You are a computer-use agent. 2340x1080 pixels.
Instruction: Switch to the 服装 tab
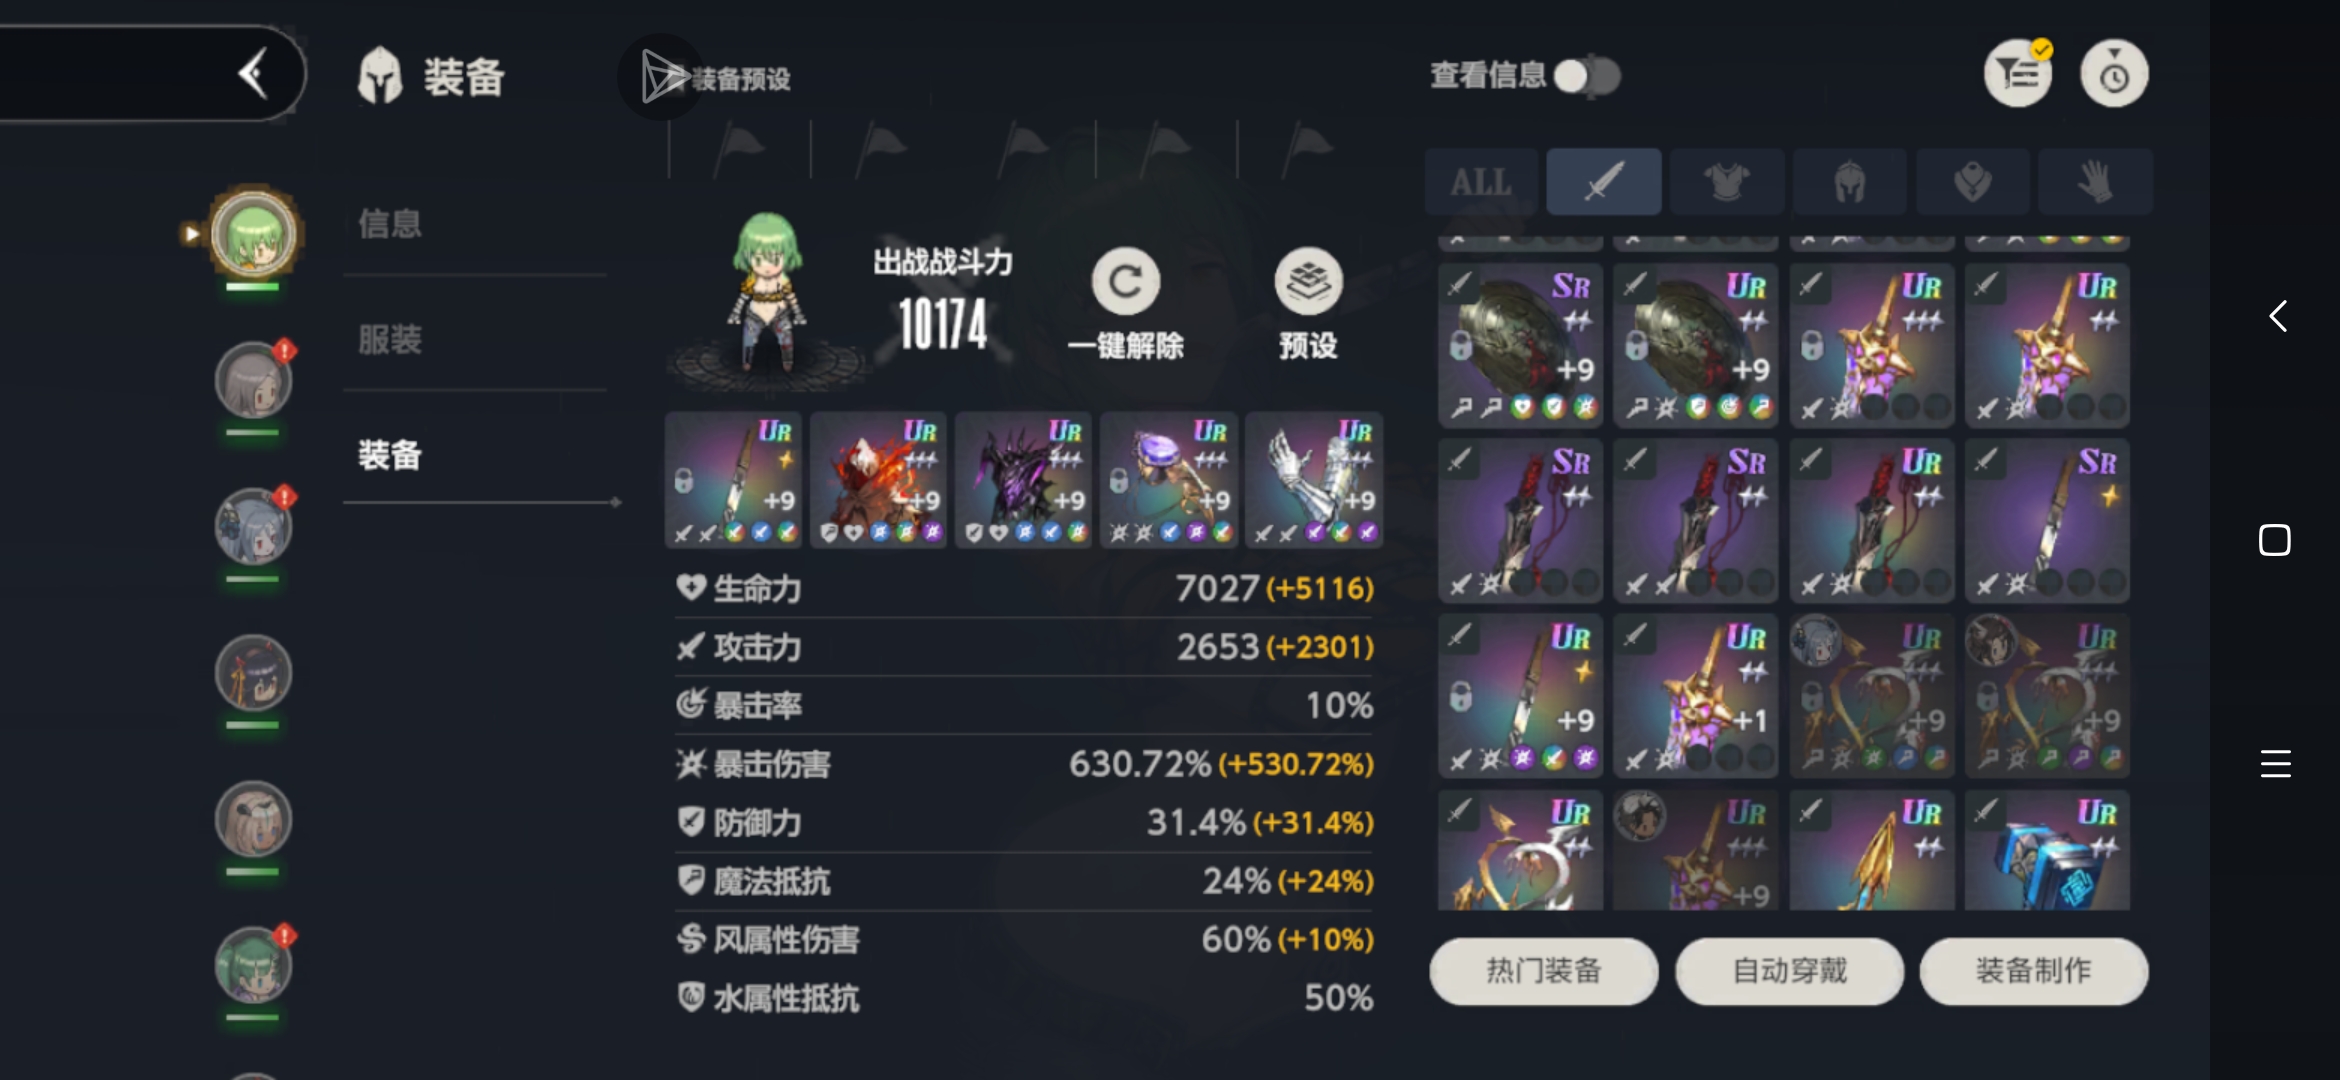point(390,340)
